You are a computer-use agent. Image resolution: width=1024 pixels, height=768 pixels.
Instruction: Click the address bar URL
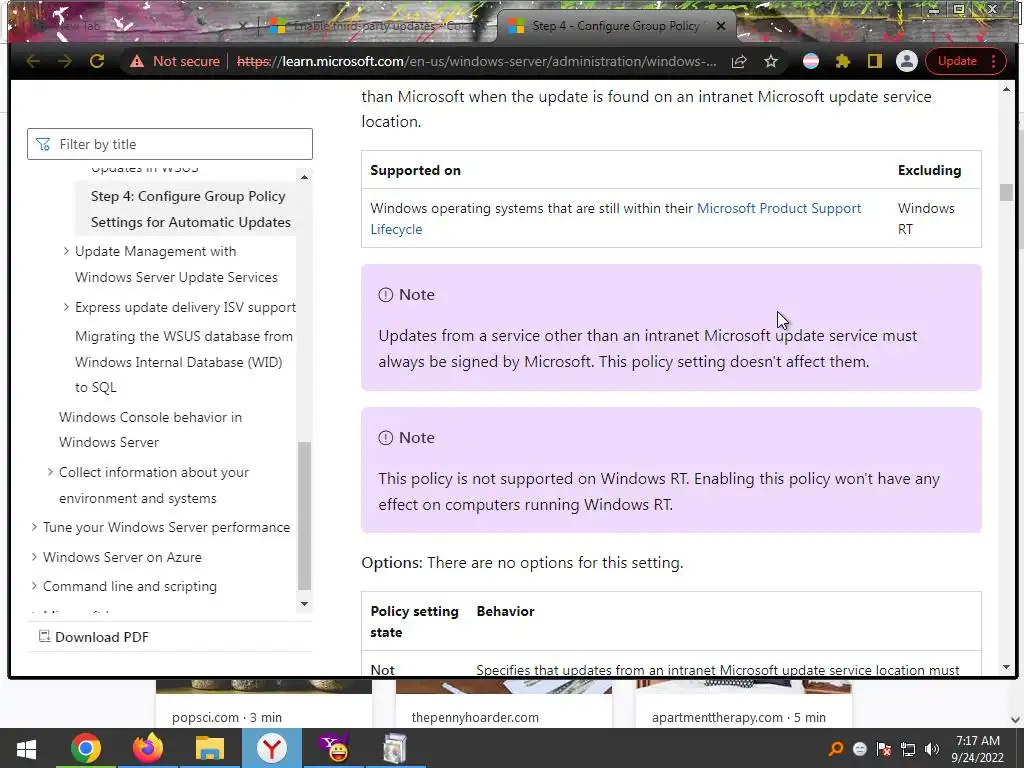[x=477, y=61]
